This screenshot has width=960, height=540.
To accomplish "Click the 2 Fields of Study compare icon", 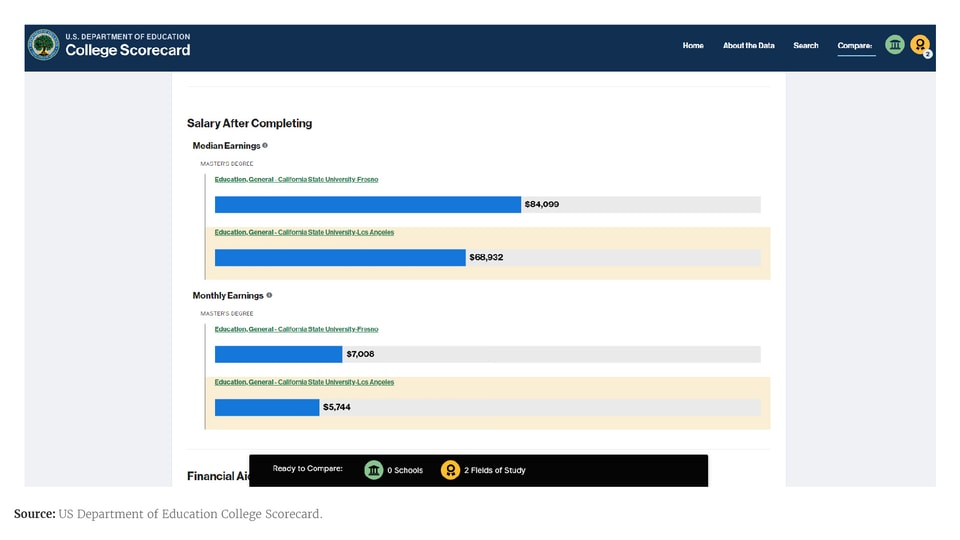I will point(451,470).
